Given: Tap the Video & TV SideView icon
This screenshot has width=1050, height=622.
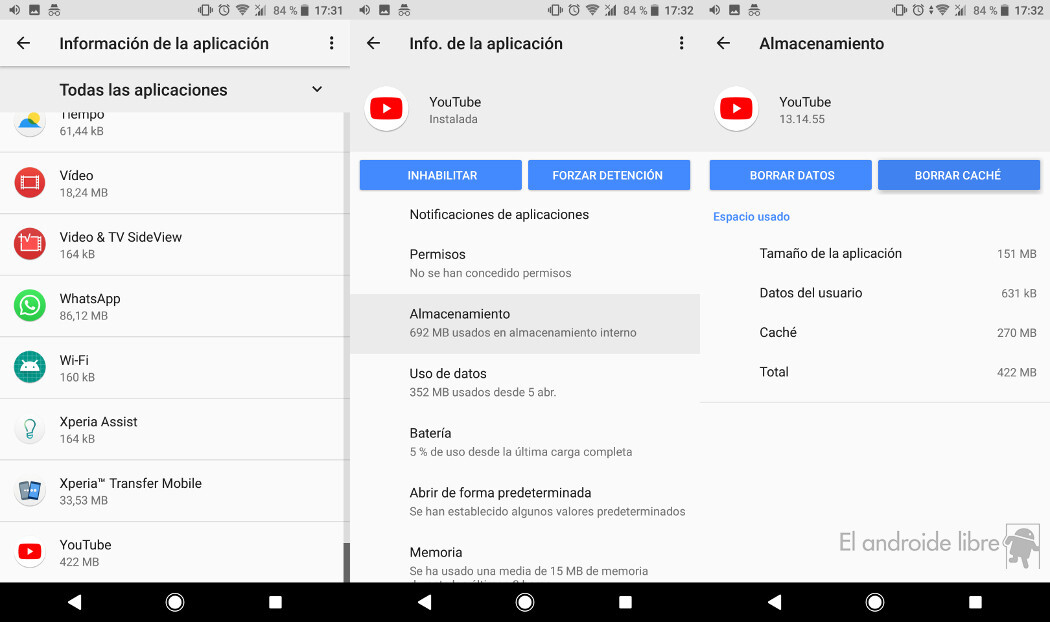Looking at the screenshot, I should 29,244.
